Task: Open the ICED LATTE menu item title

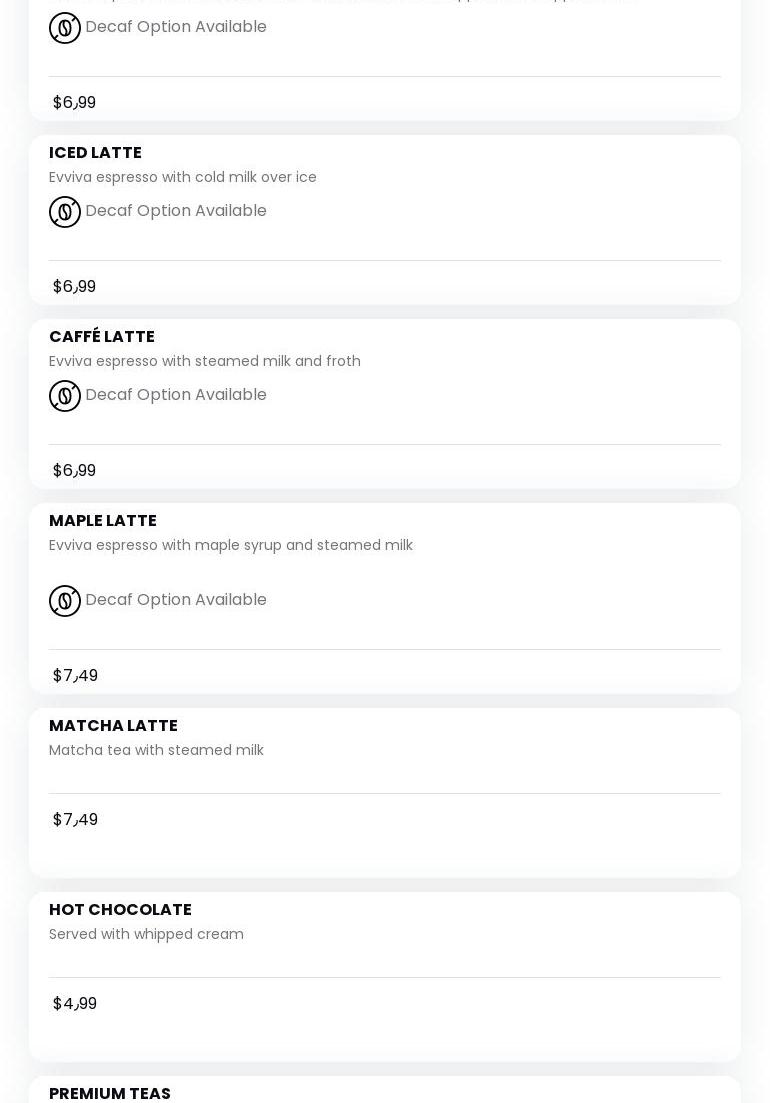Action: click(95, 153)
